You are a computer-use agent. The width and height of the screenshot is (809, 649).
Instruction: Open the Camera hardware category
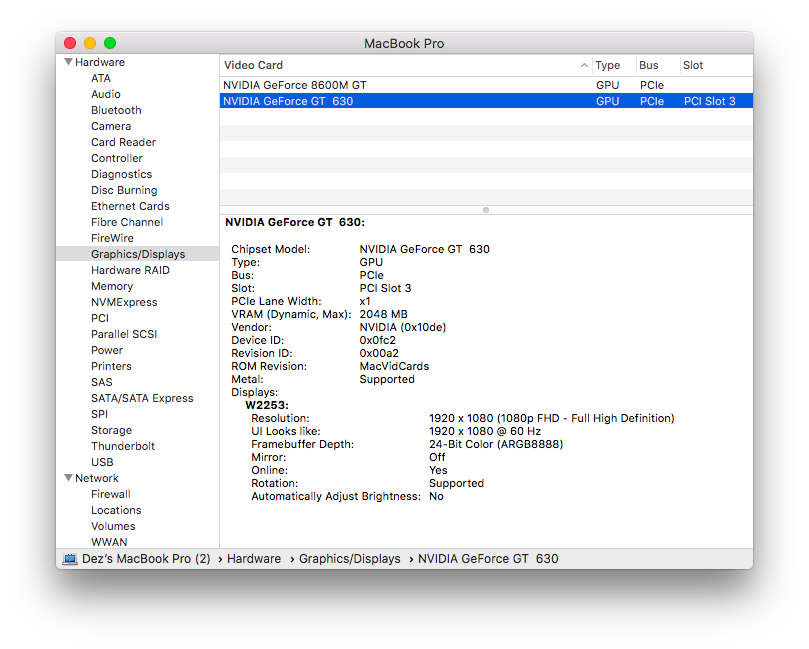(111, 126)
